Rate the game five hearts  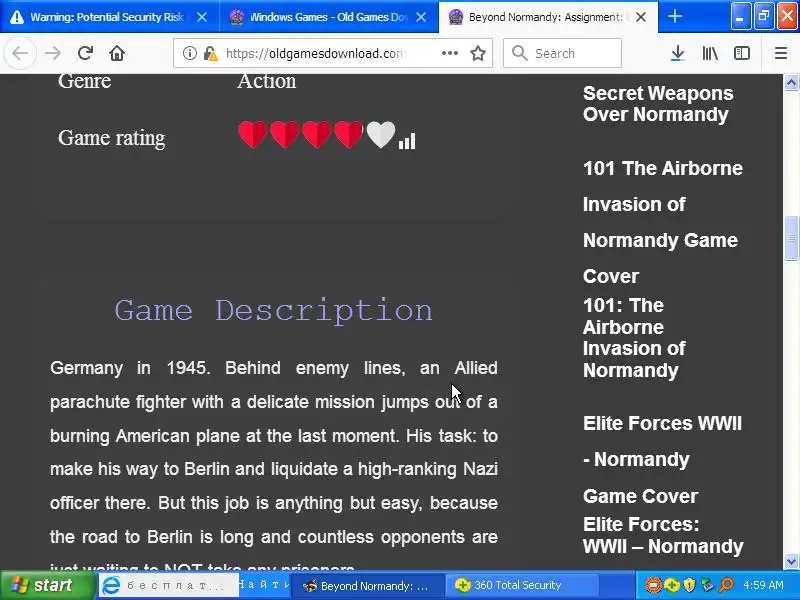pos(381,135)
